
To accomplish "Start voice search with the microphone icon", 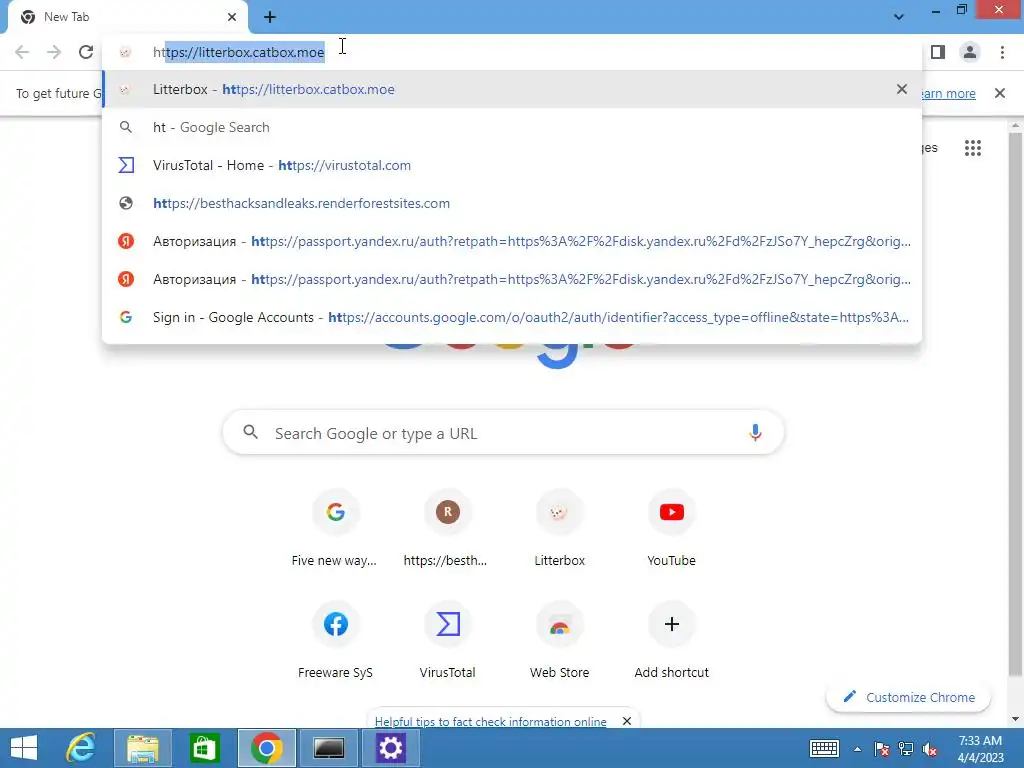I will point(755,432).
